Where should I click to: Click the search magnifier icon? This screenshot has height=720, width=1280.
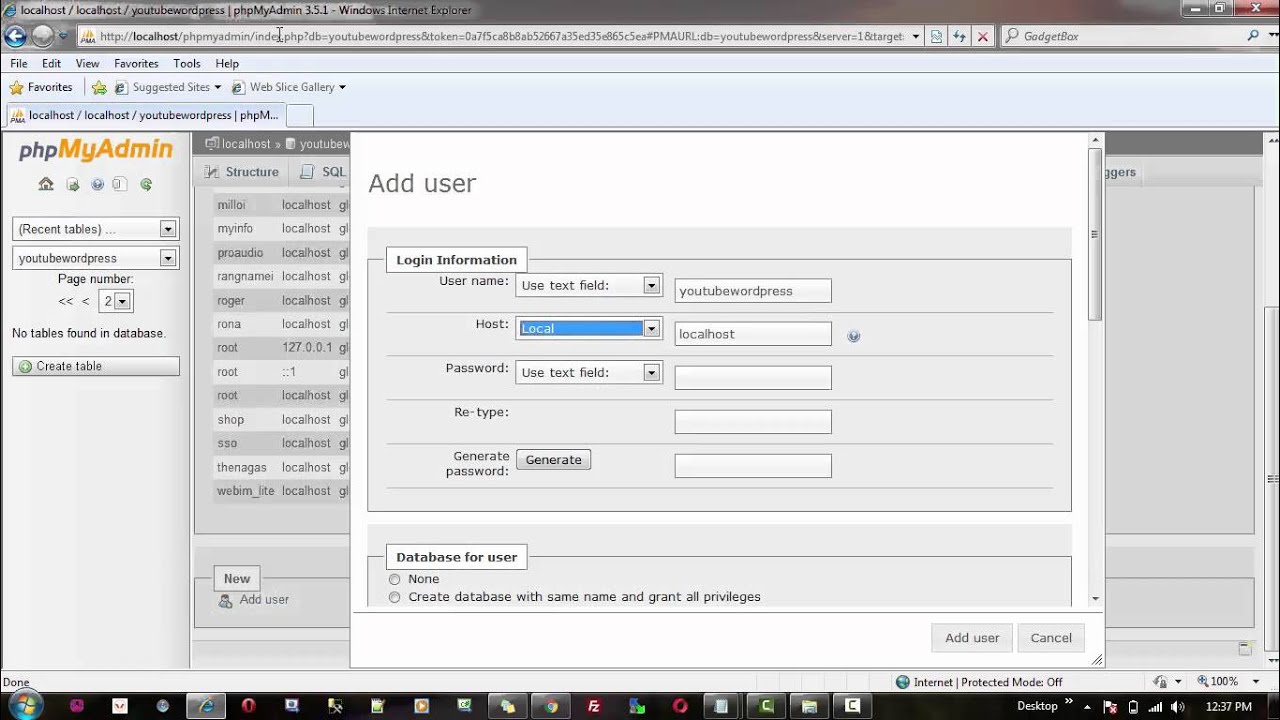pyautogui.click(x=1253, y=36)
